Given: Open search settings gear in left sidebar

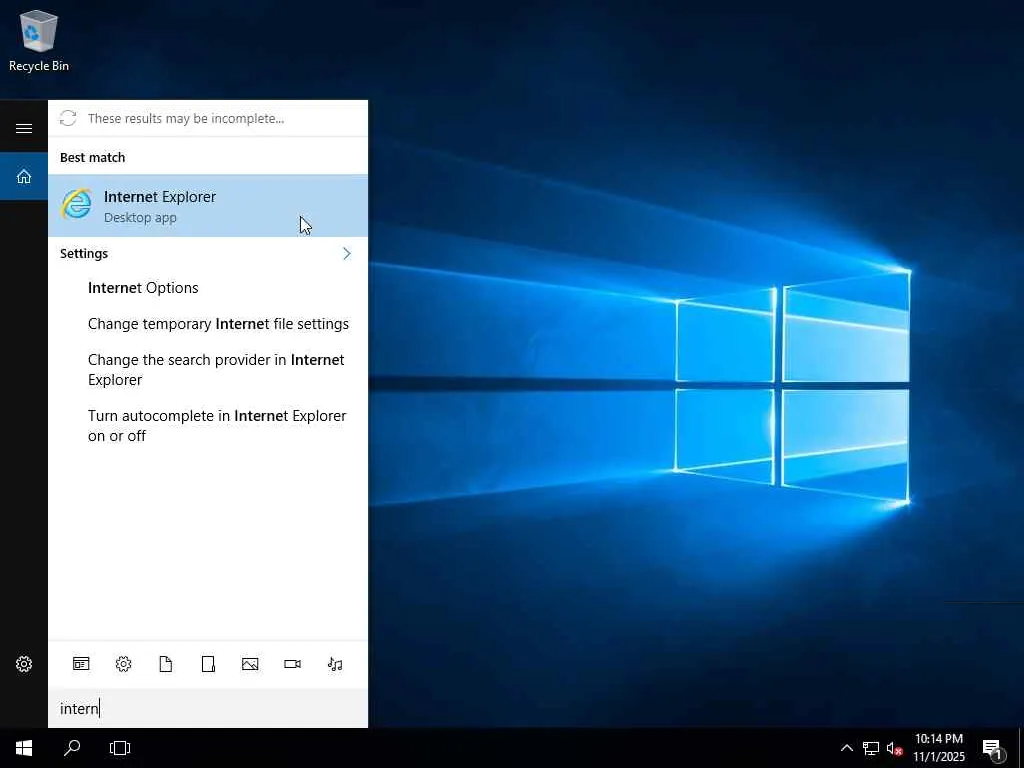Looking at the screenshot, I should click(x=24, y=664).
